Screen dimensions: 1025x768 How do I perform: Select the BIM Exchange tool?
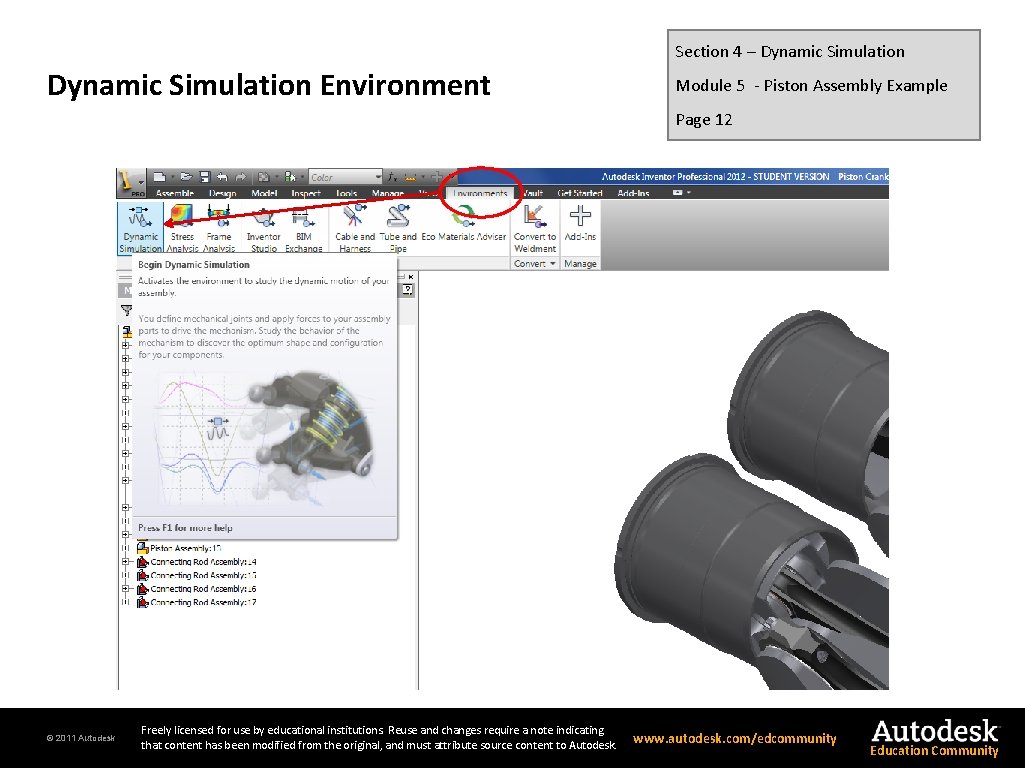click(x=305, y=228)
